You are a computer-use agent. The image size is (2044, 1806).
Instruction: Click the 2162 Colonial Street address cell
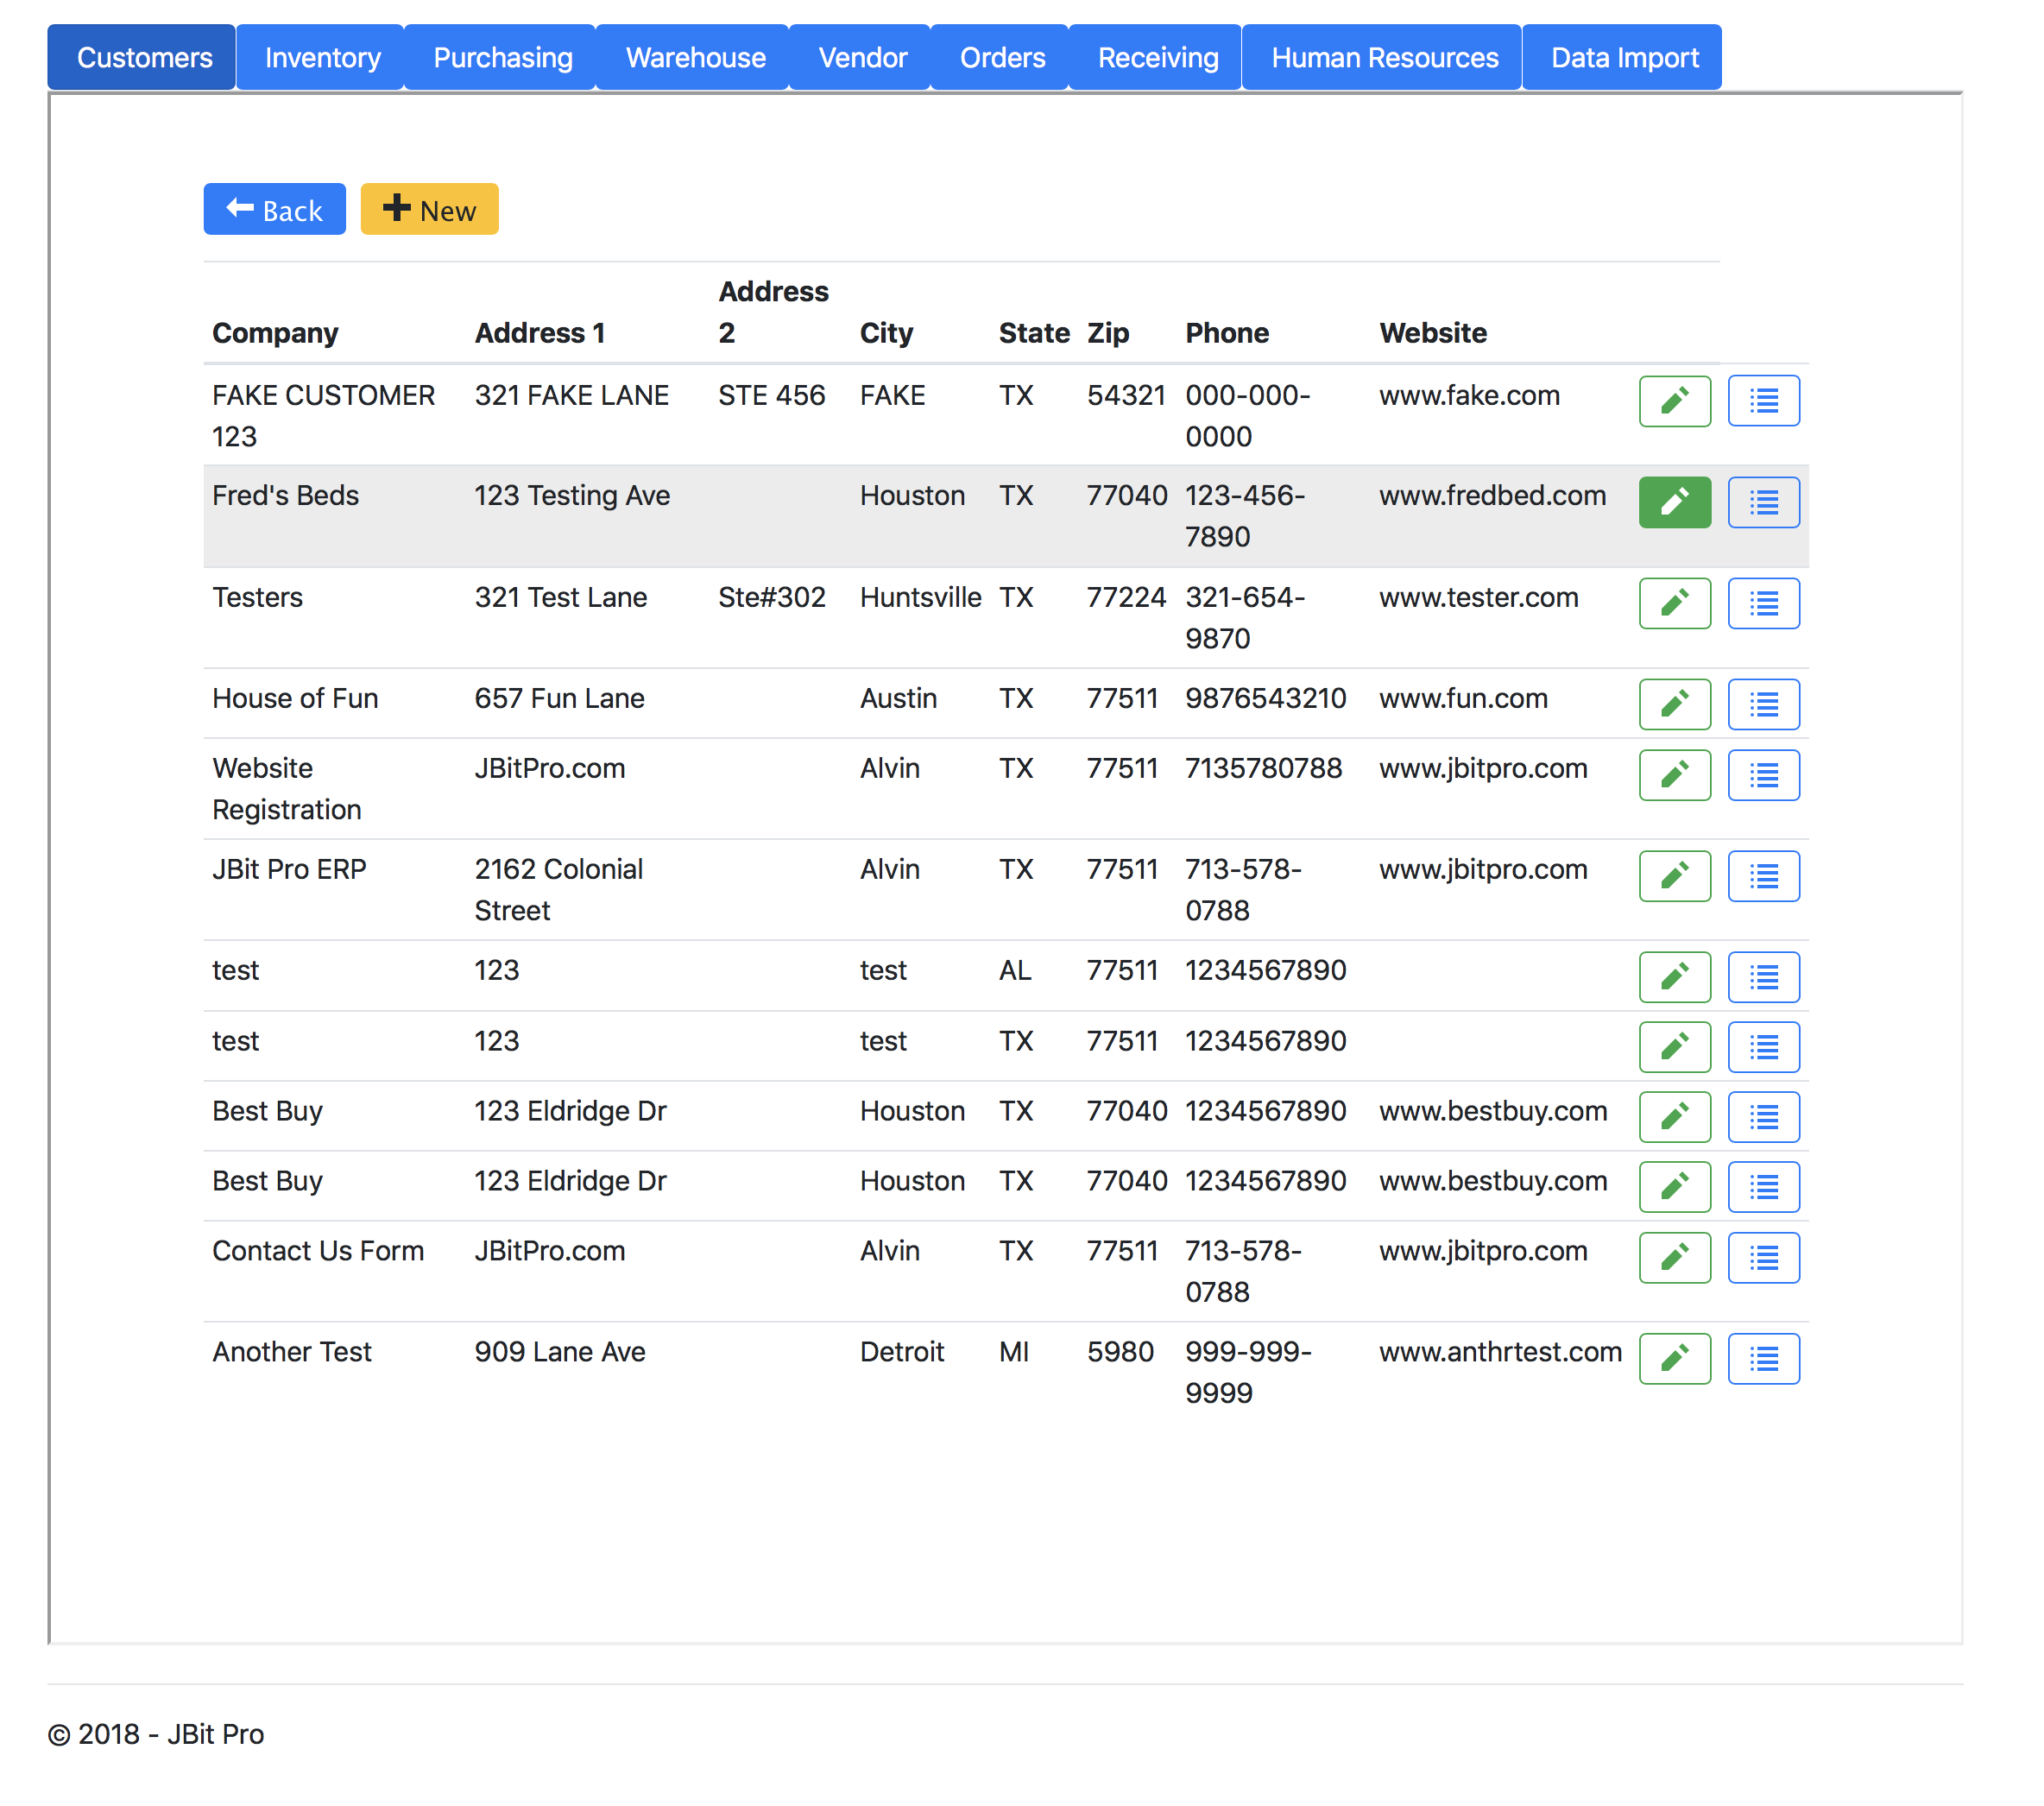pos(559,890)
